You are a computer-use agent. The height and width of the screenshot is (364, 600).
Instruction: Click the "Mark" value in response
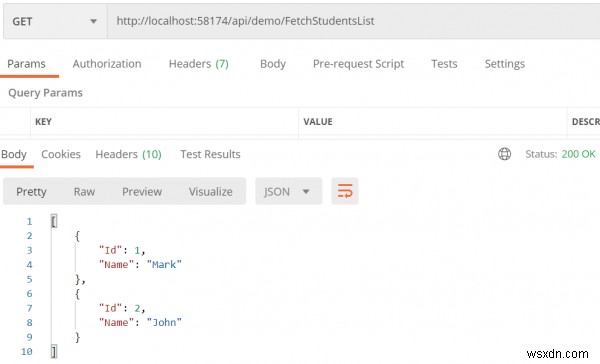coord(164,264)
